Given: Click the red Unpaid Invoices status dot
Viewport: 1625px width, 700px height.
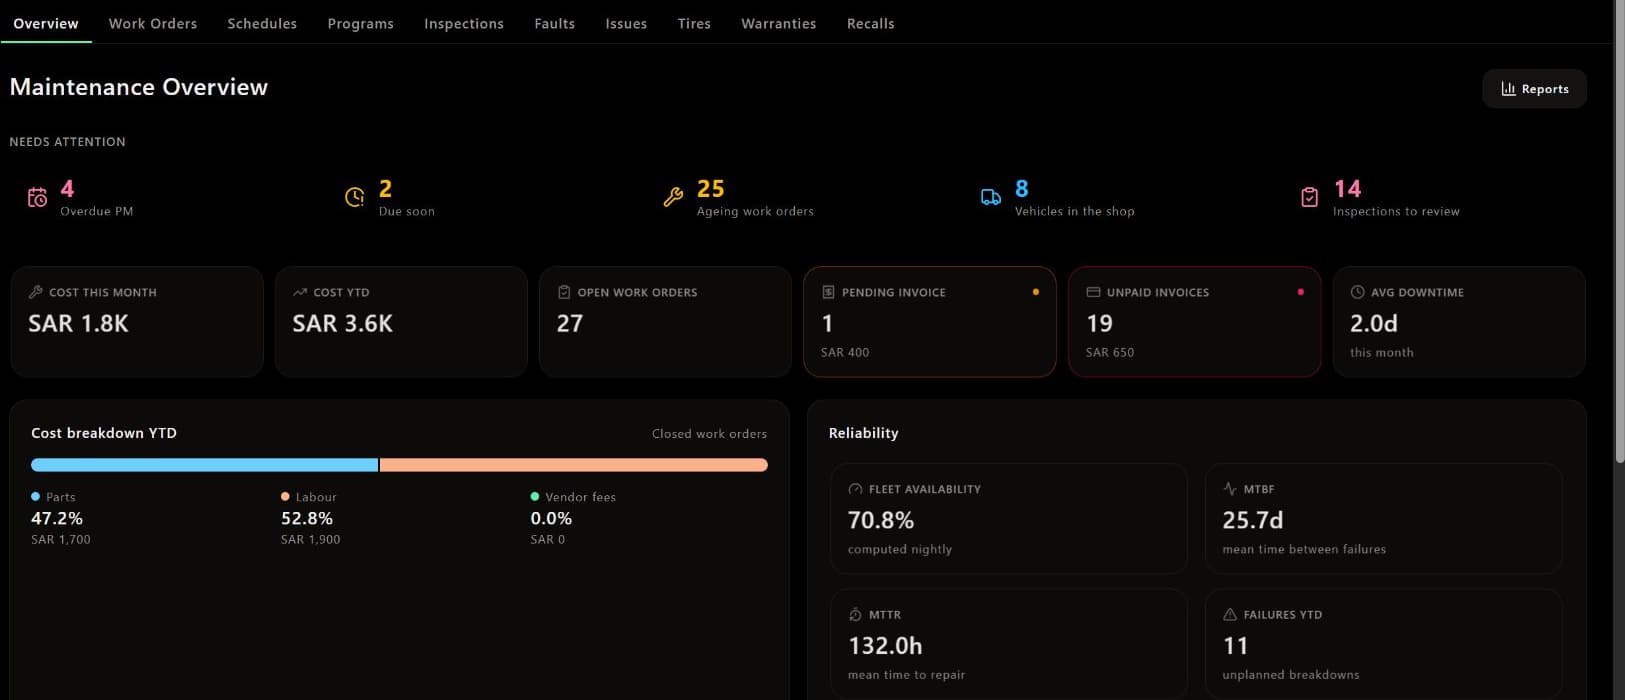Looking at the screenshot, I should point(1300,292).
